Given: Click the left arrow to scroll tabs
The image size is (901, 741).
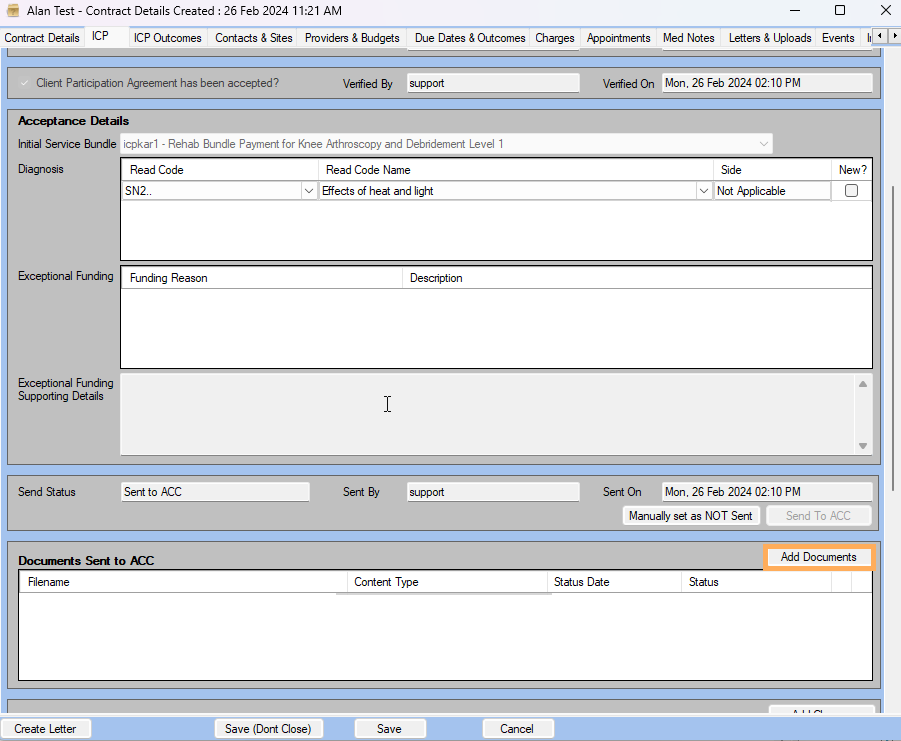Looking at the screenshot, I should point(879,35).
